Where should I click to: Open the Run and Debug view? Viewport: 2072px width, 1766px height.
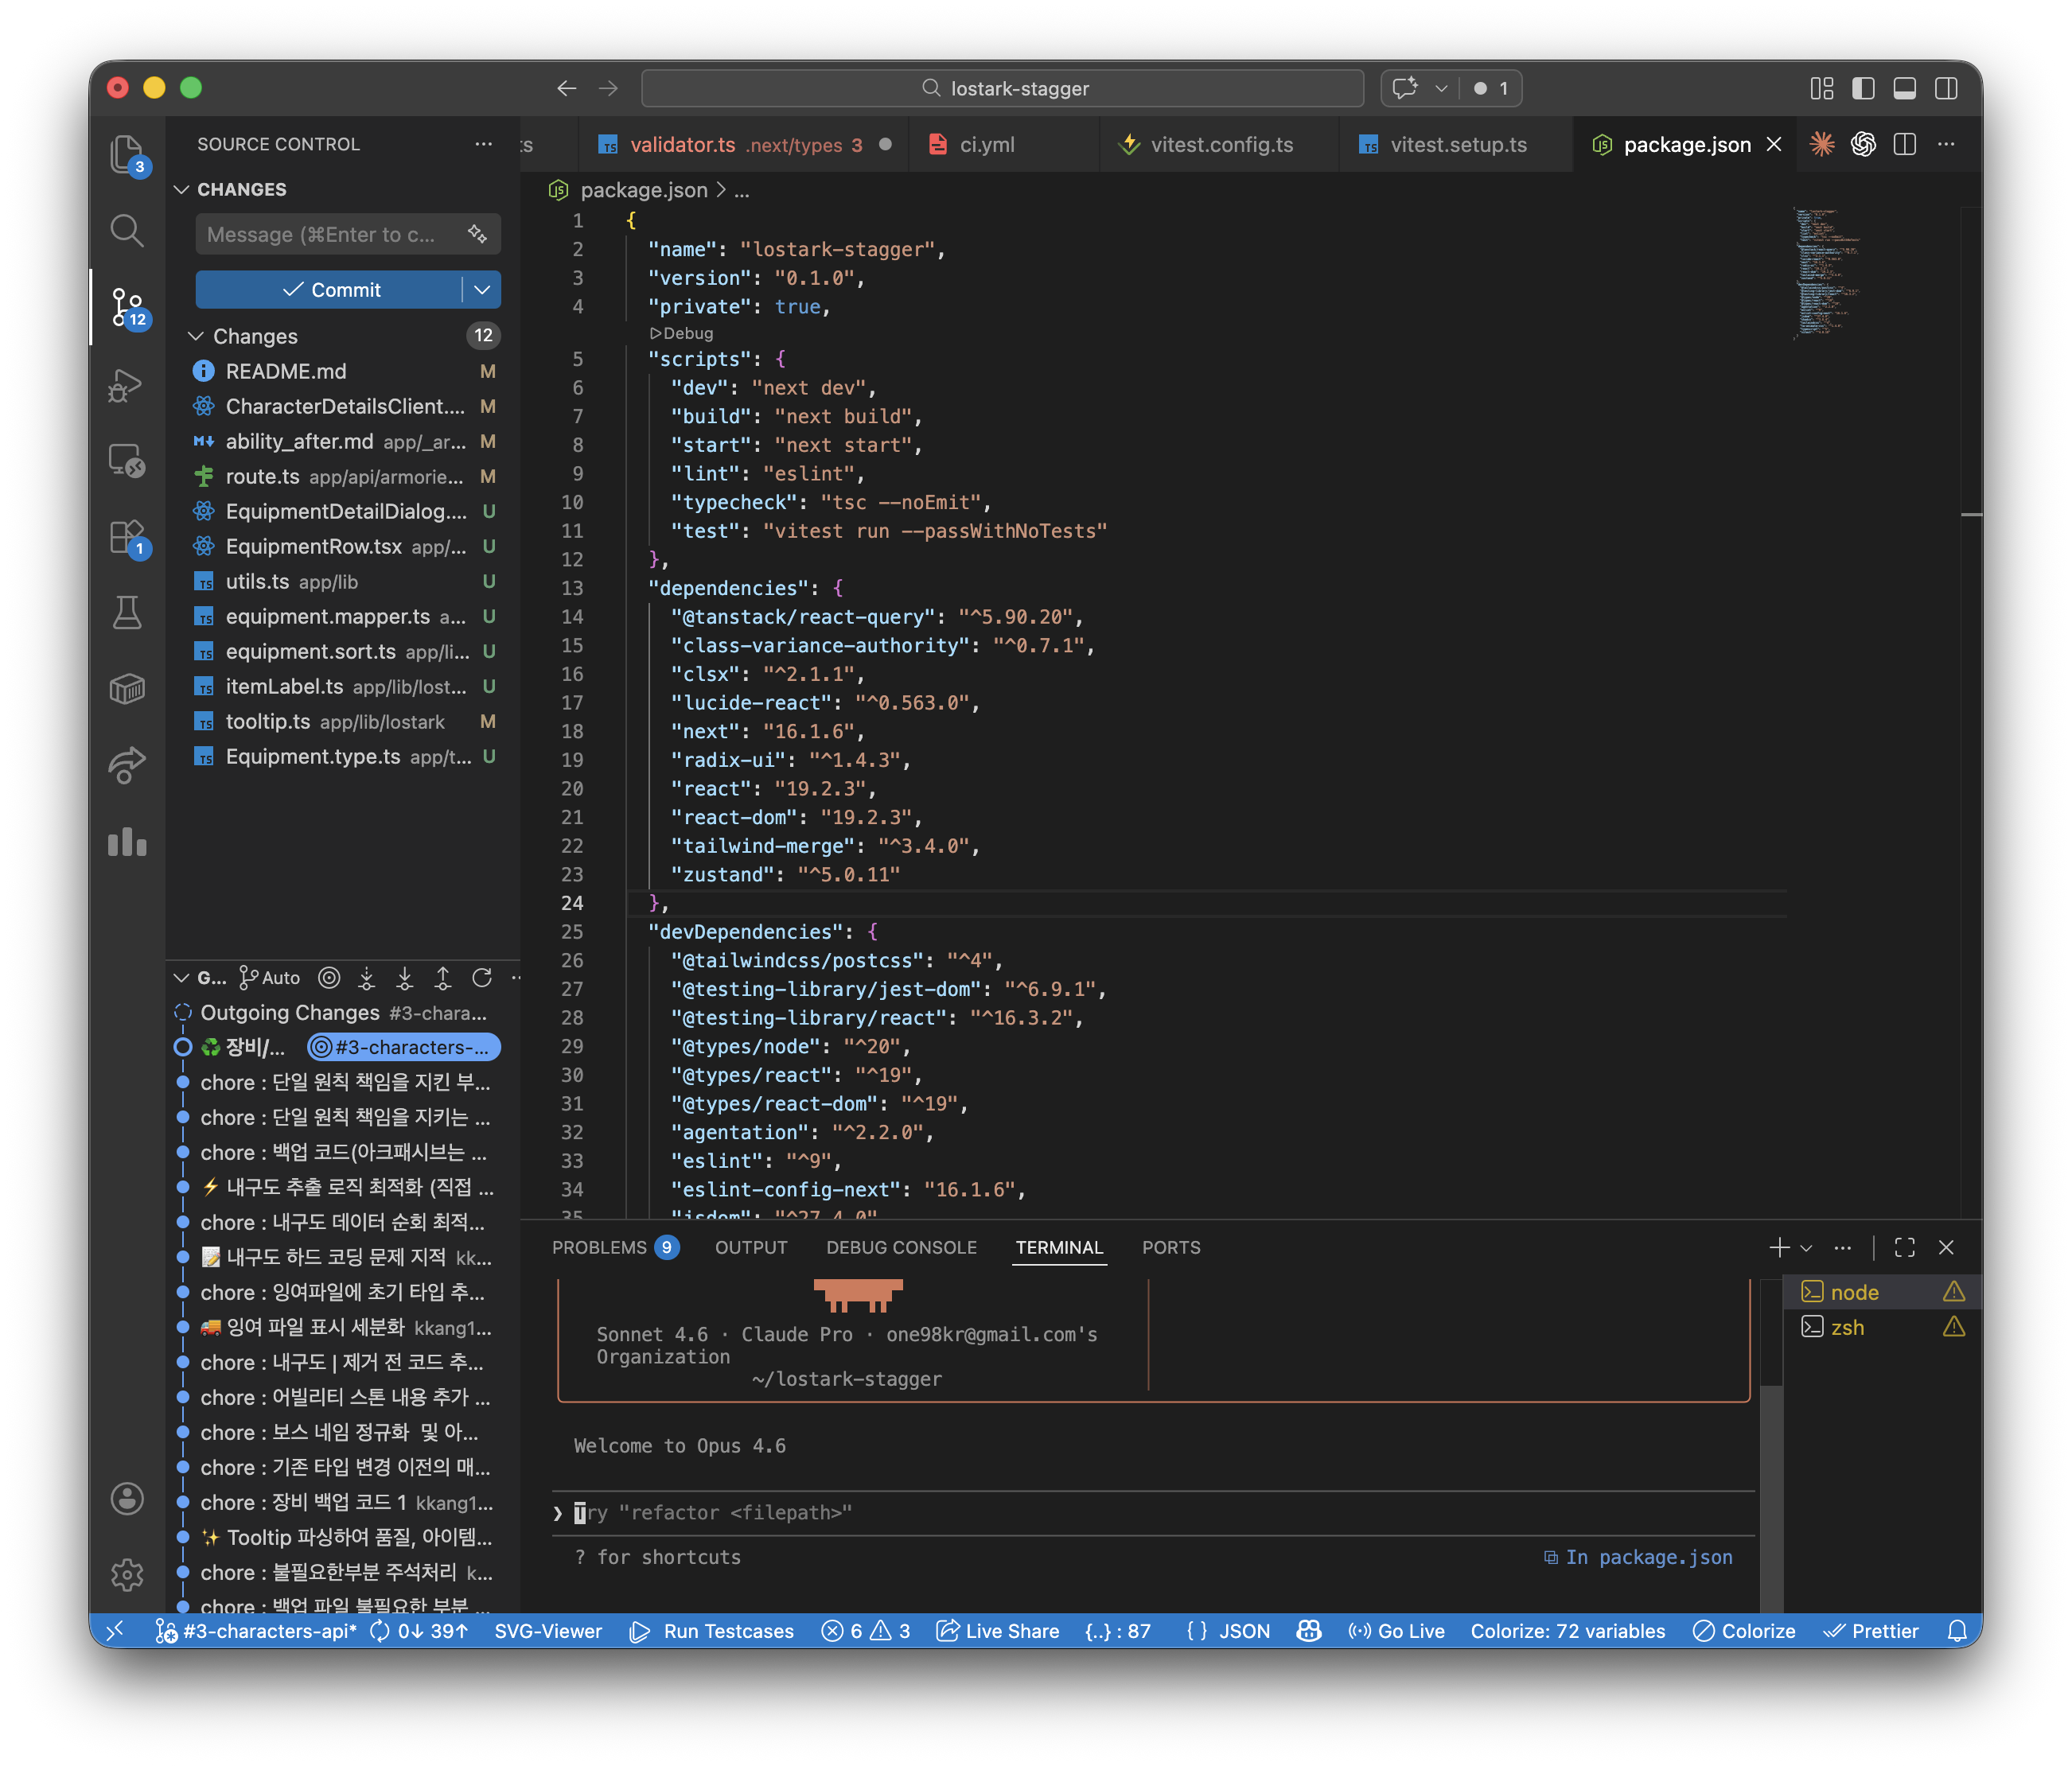pos(127,385)
